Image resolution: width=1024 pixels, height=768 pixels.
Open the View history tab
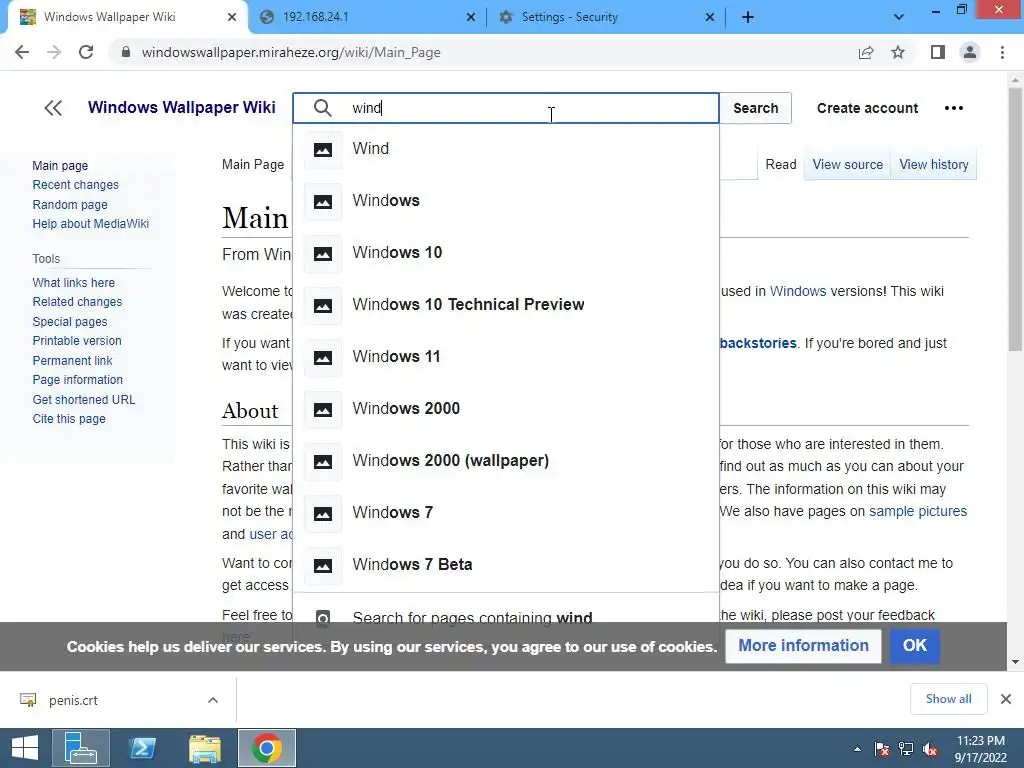(x=933, y=165)
